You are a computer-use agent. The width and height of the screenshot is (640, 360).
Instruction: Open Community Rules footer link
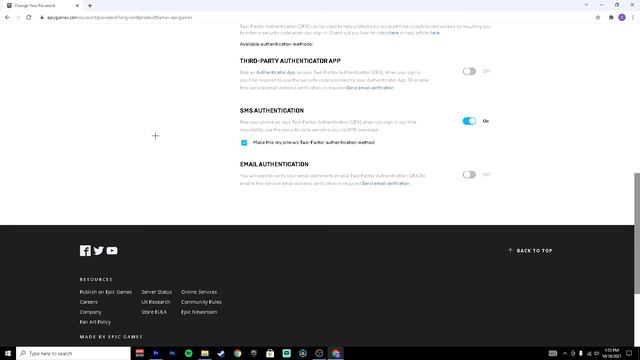(x=201, y=302)
